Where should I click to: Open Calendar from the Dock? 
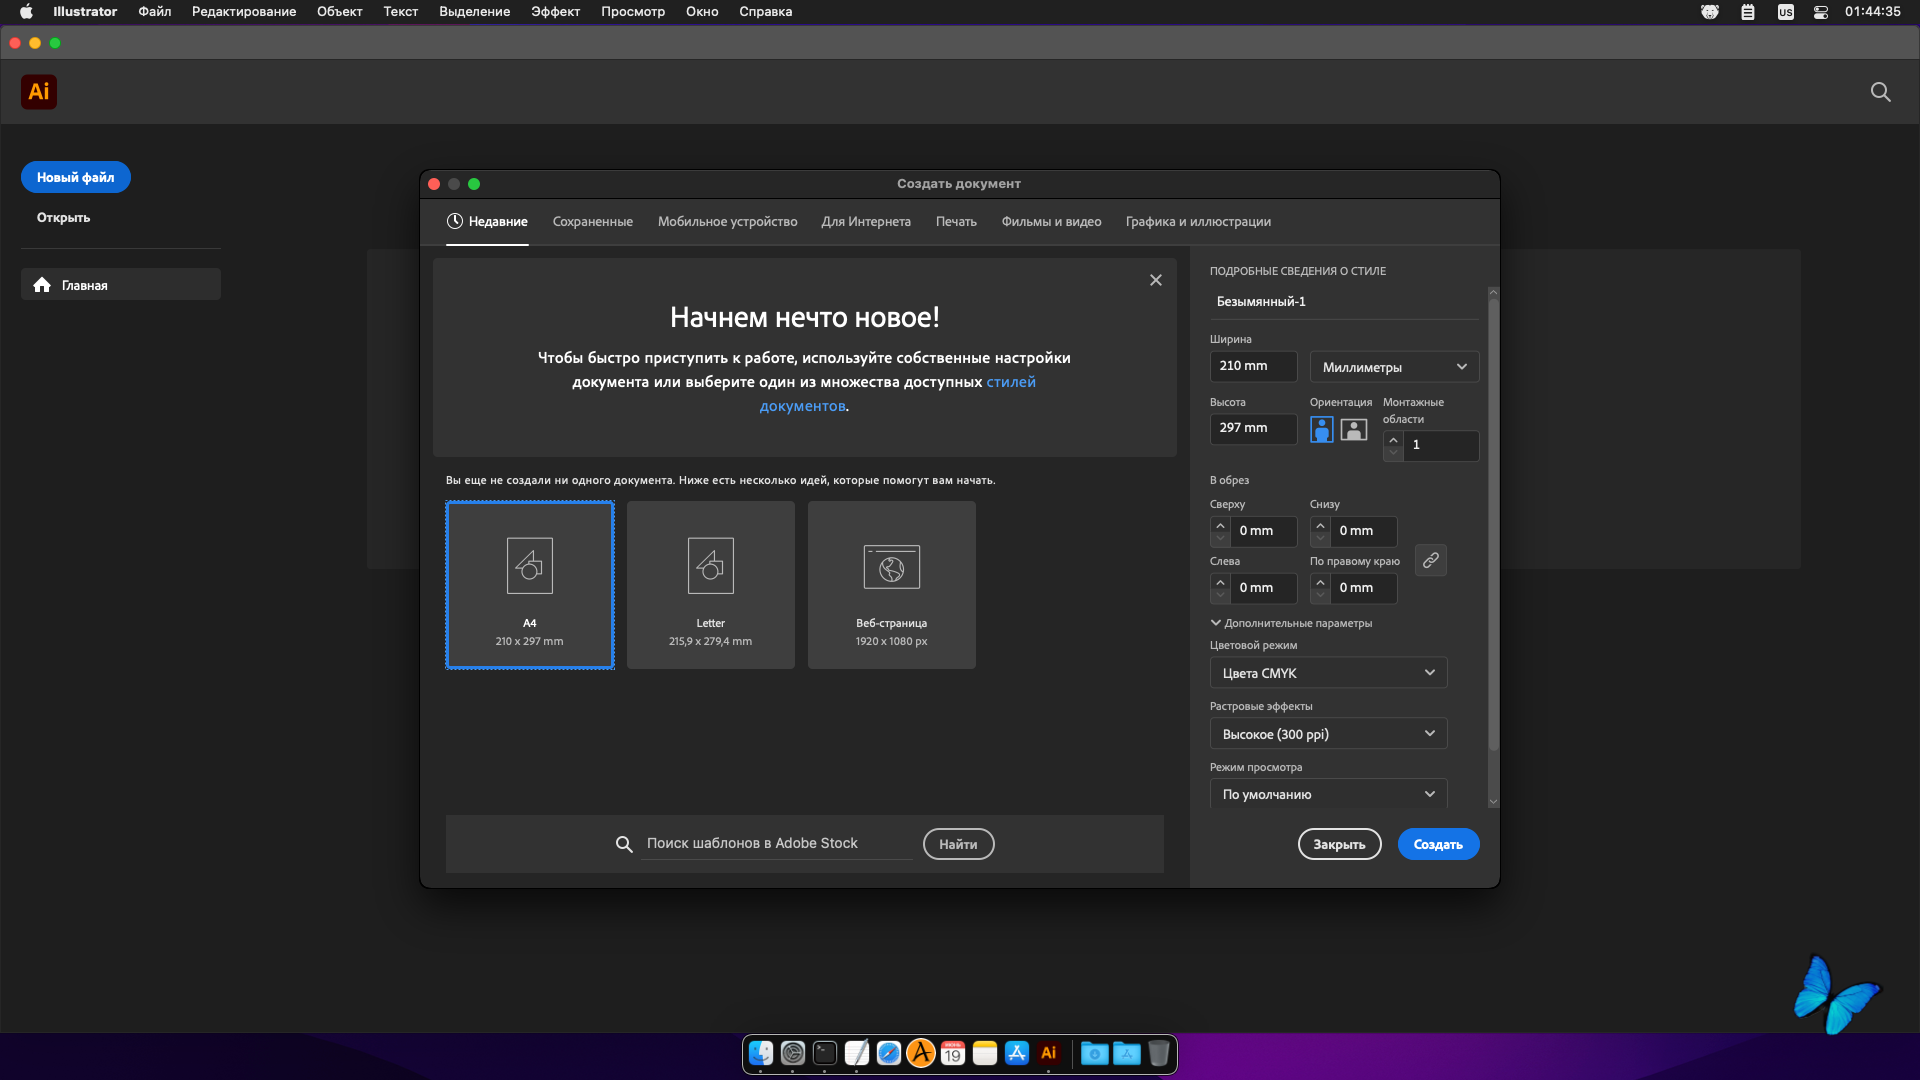tap(953, 1053)
